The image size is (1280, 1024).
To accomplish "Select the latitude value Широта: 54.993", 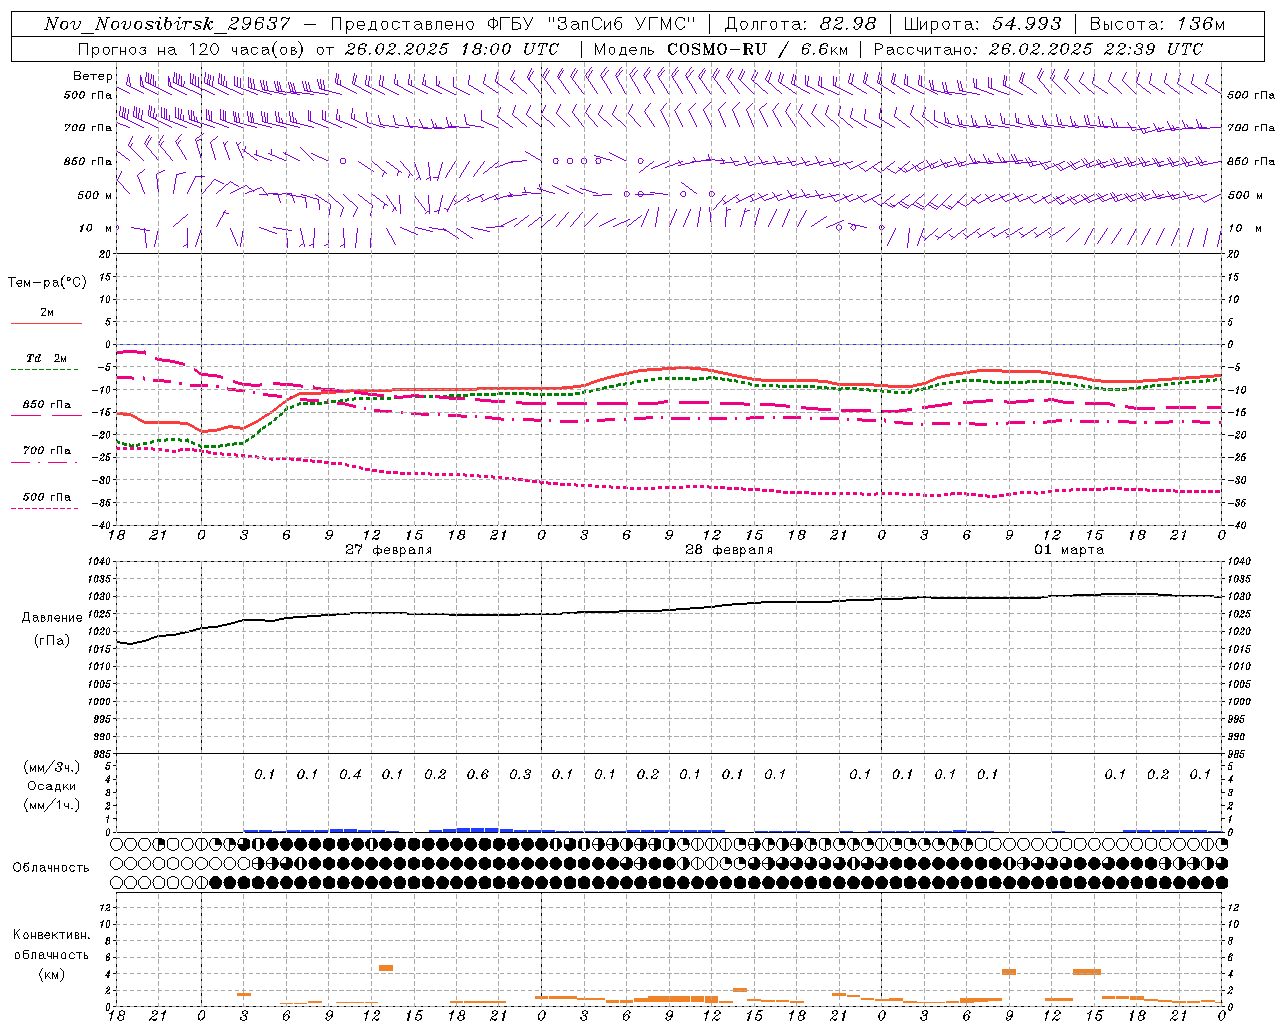I will pyautogui.click(x=982, y=24).
